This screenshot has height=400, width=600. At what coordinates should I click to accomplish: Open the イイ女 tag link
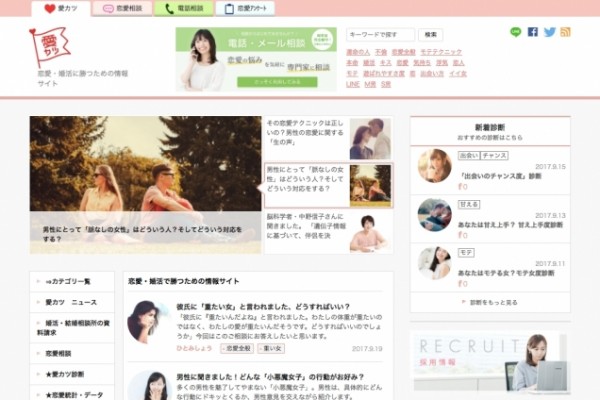pos(458,73)
